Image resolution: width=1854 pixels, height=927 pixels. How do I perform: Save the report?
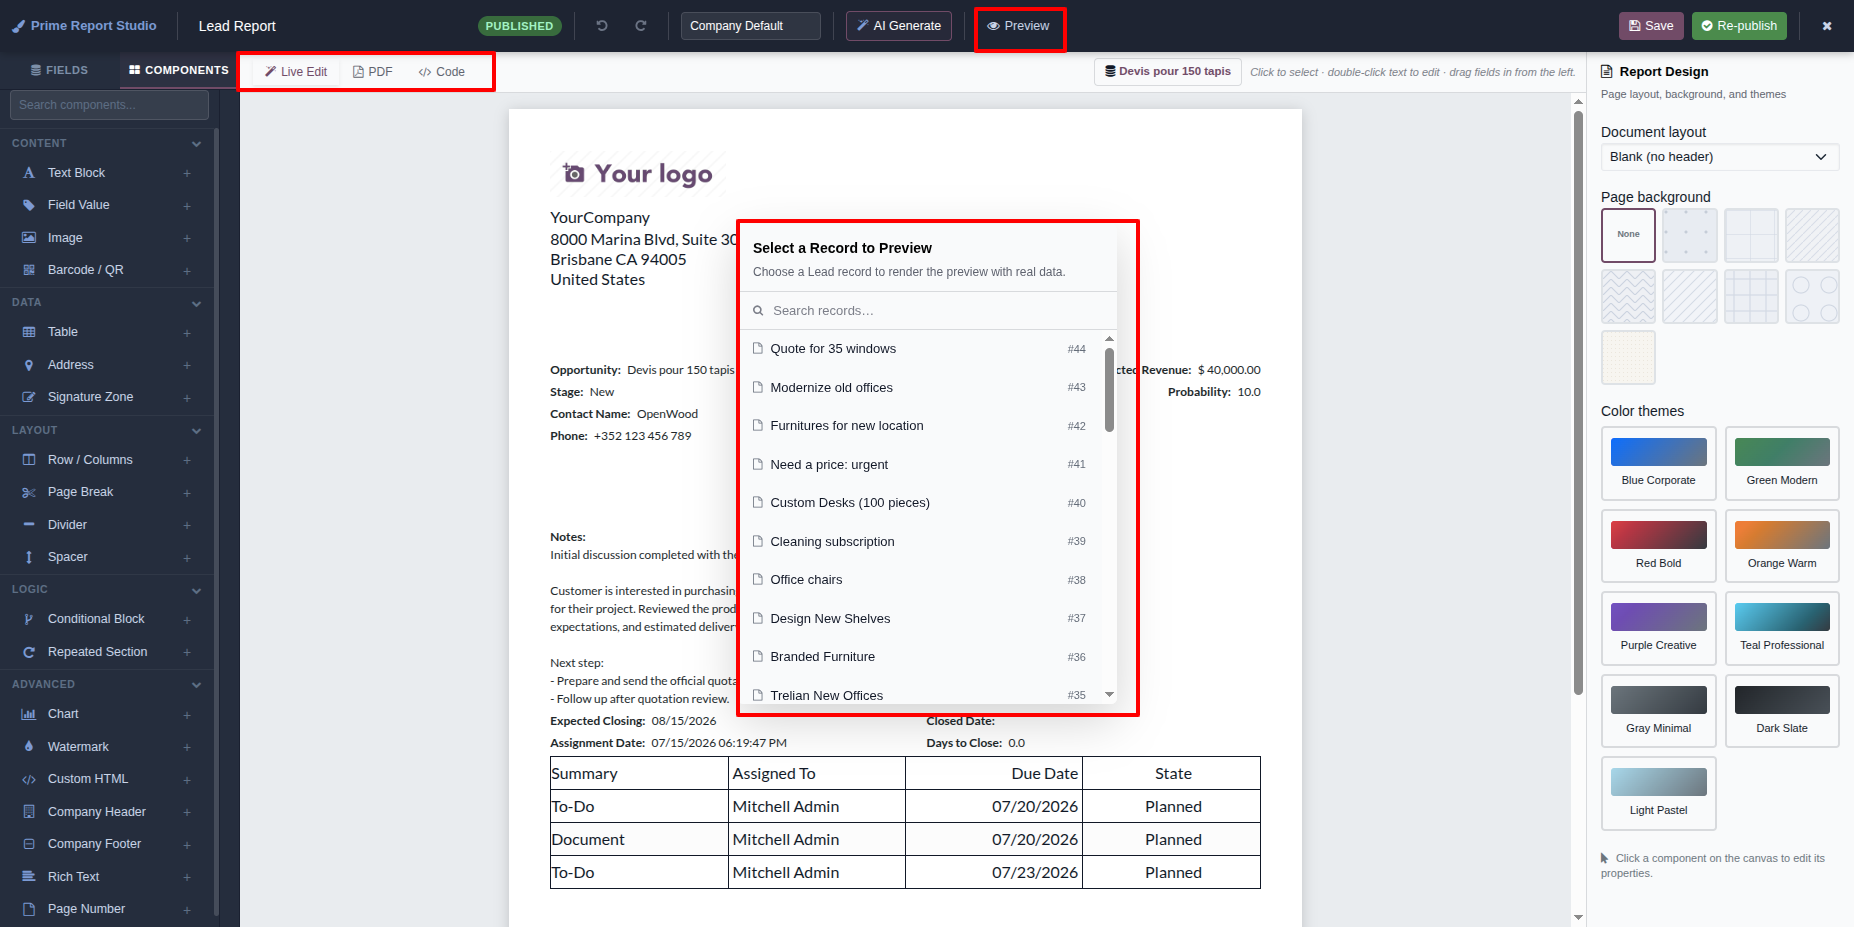(1651, 26)
